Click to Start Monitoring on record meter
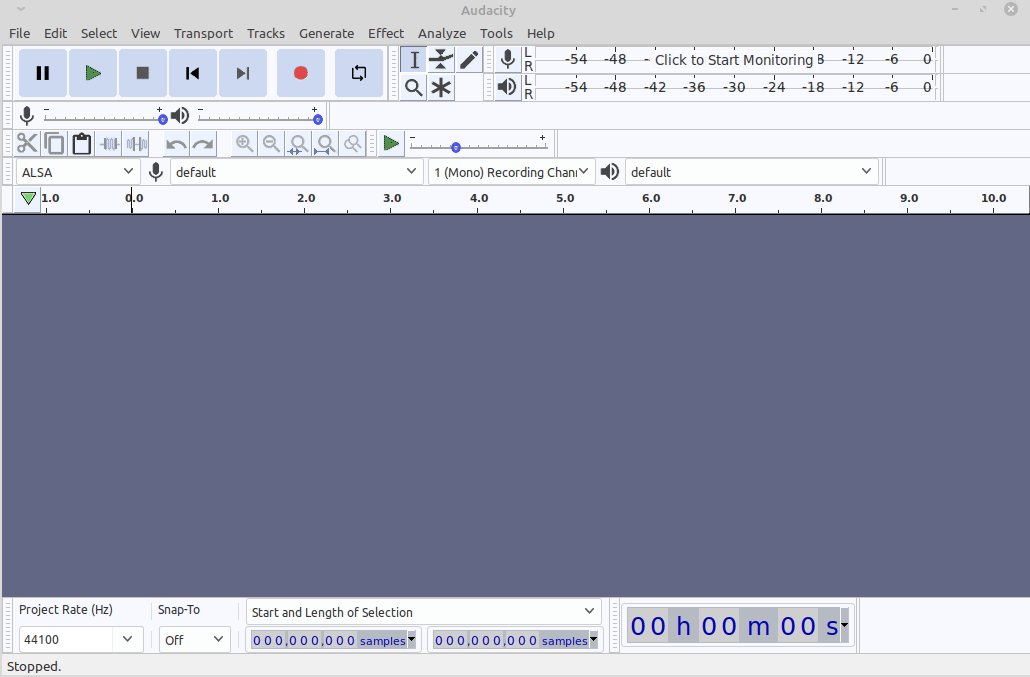Viewport: 1030px width, 677px height. 734,60
